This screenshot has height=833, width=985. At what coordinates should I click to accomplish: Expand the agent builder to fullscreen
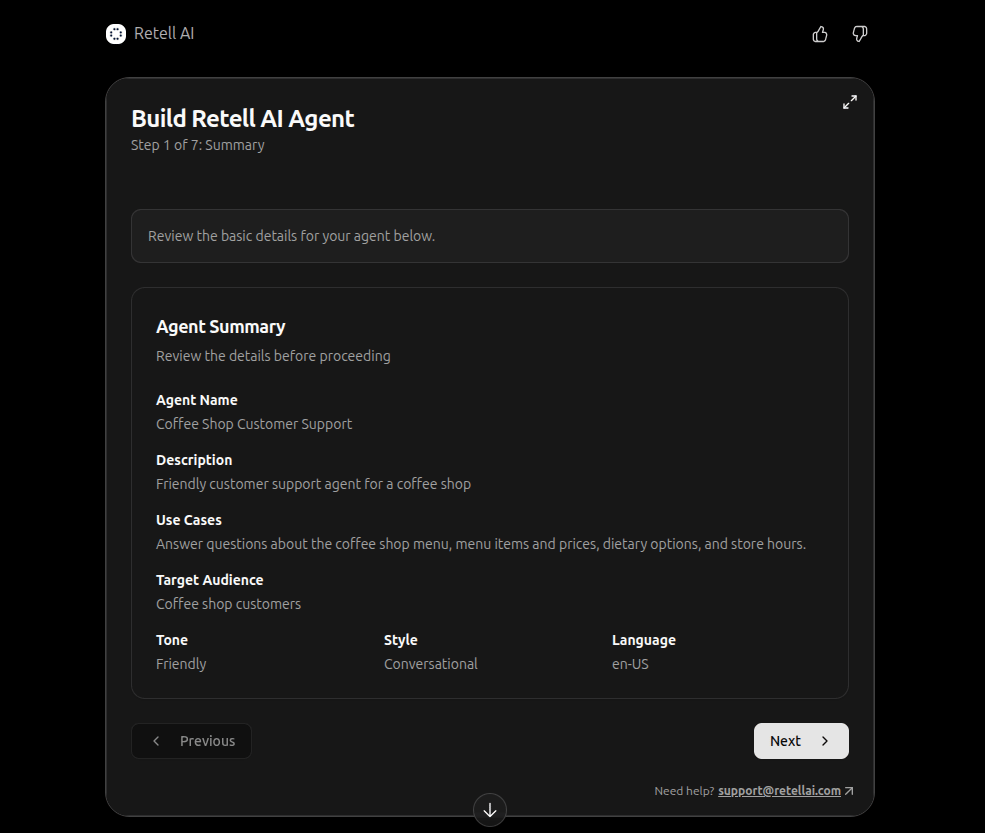(850, 102)
